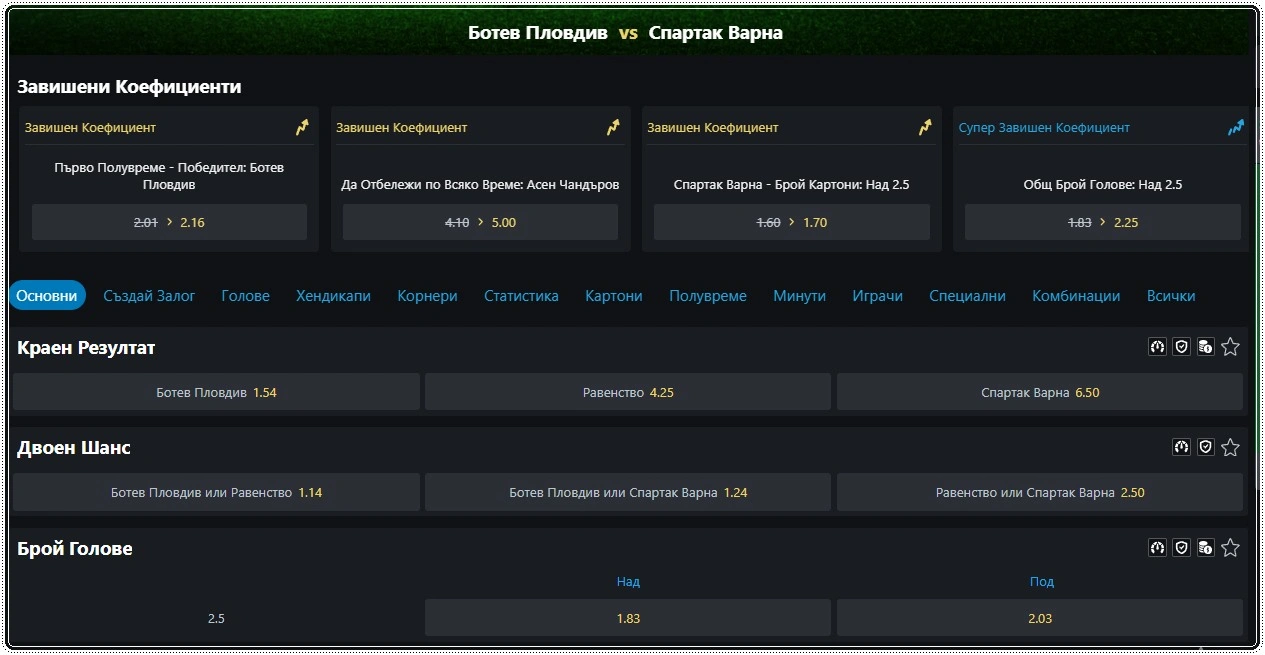Click the Под column header

pyautogui.click(x=1041, y=581)
